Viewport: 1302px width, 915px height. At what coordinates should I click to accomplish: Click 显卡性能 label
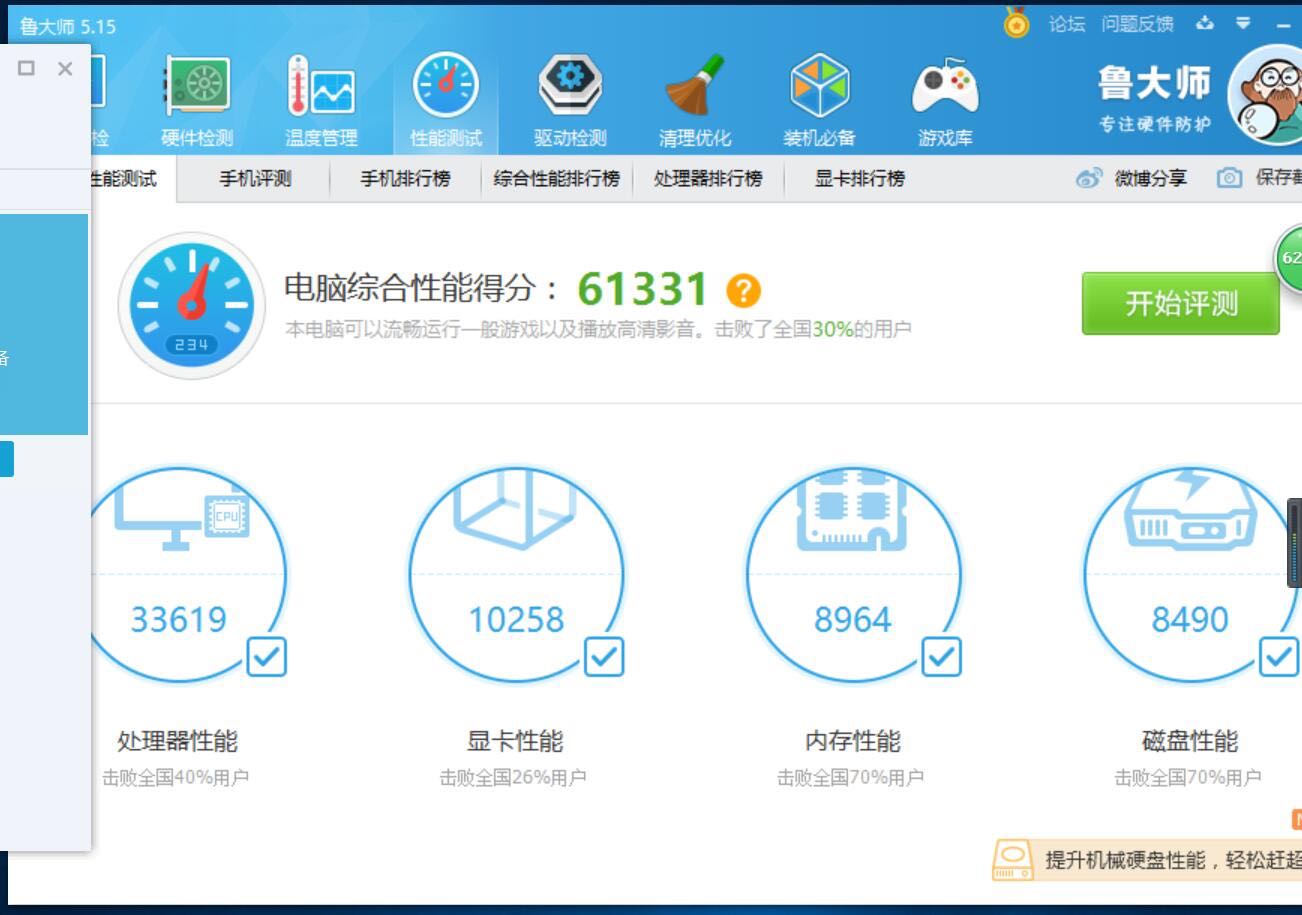515,742
